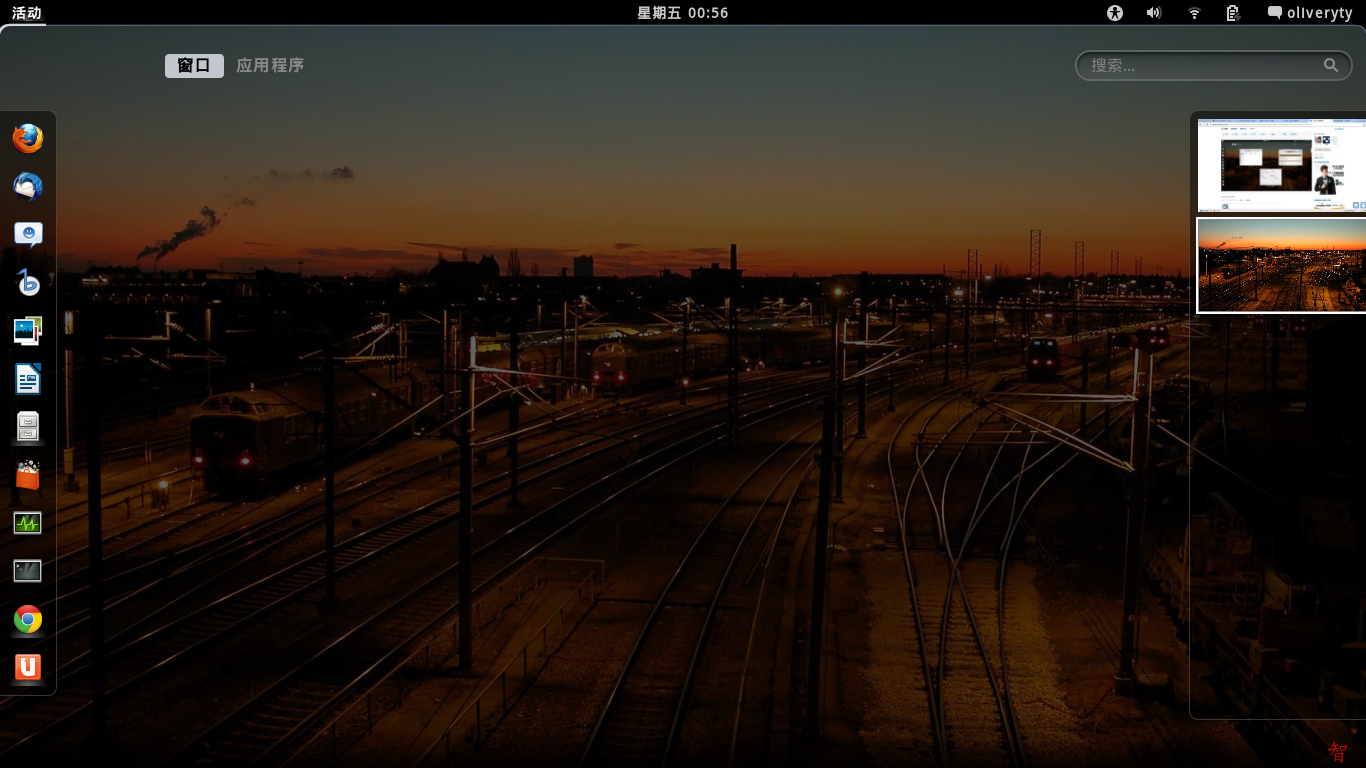The image size is (1366, 768).
Task: Select the browser window workspace thumbnail
Action: click(x=1282, y=165)
